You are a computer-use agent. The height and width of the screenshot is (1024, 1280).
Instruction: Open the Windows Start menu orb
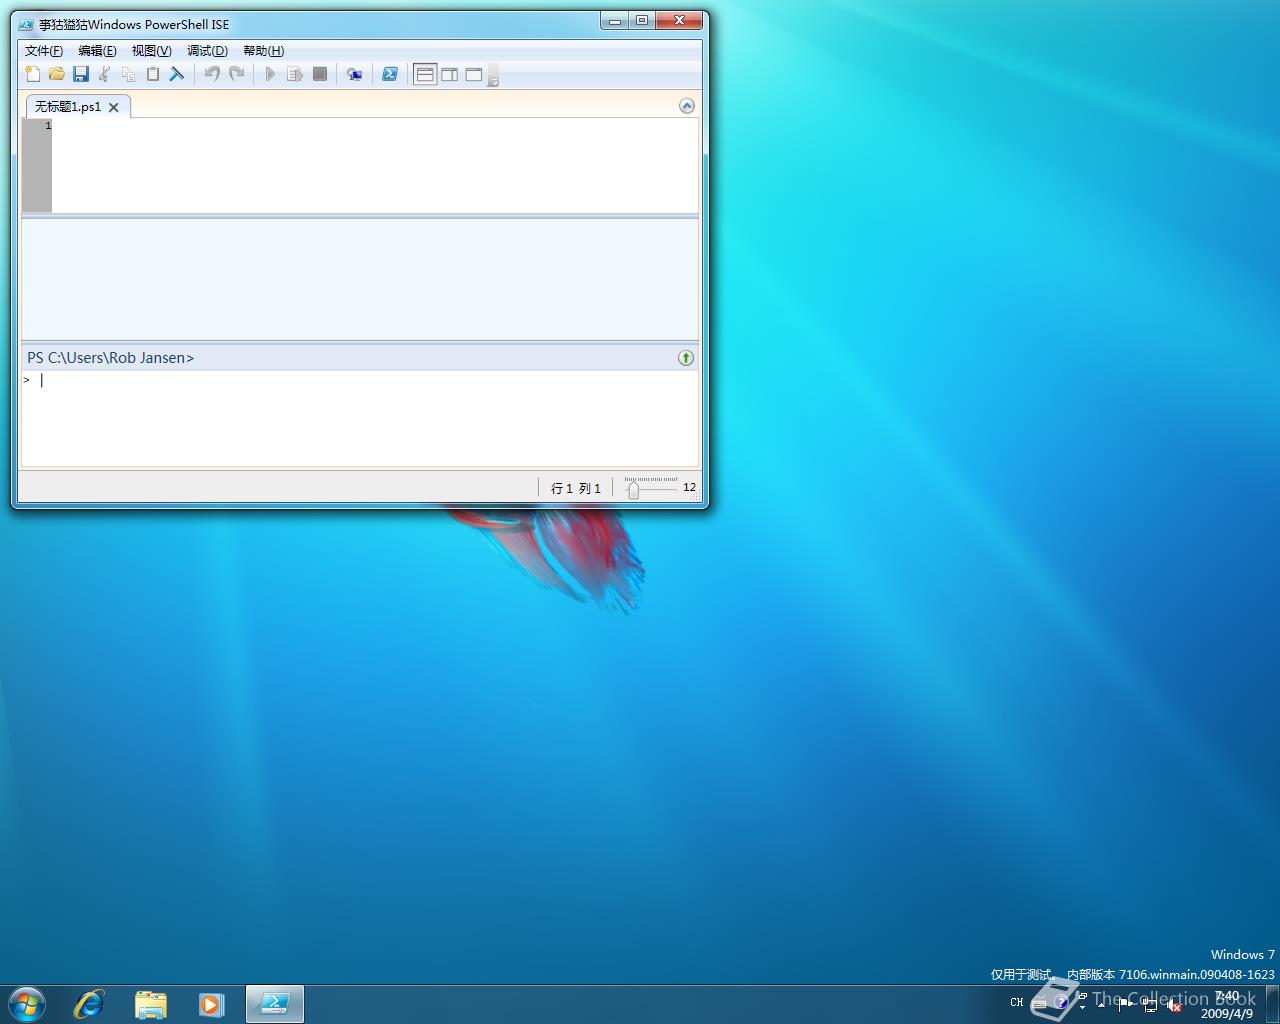pos(27,1004)
